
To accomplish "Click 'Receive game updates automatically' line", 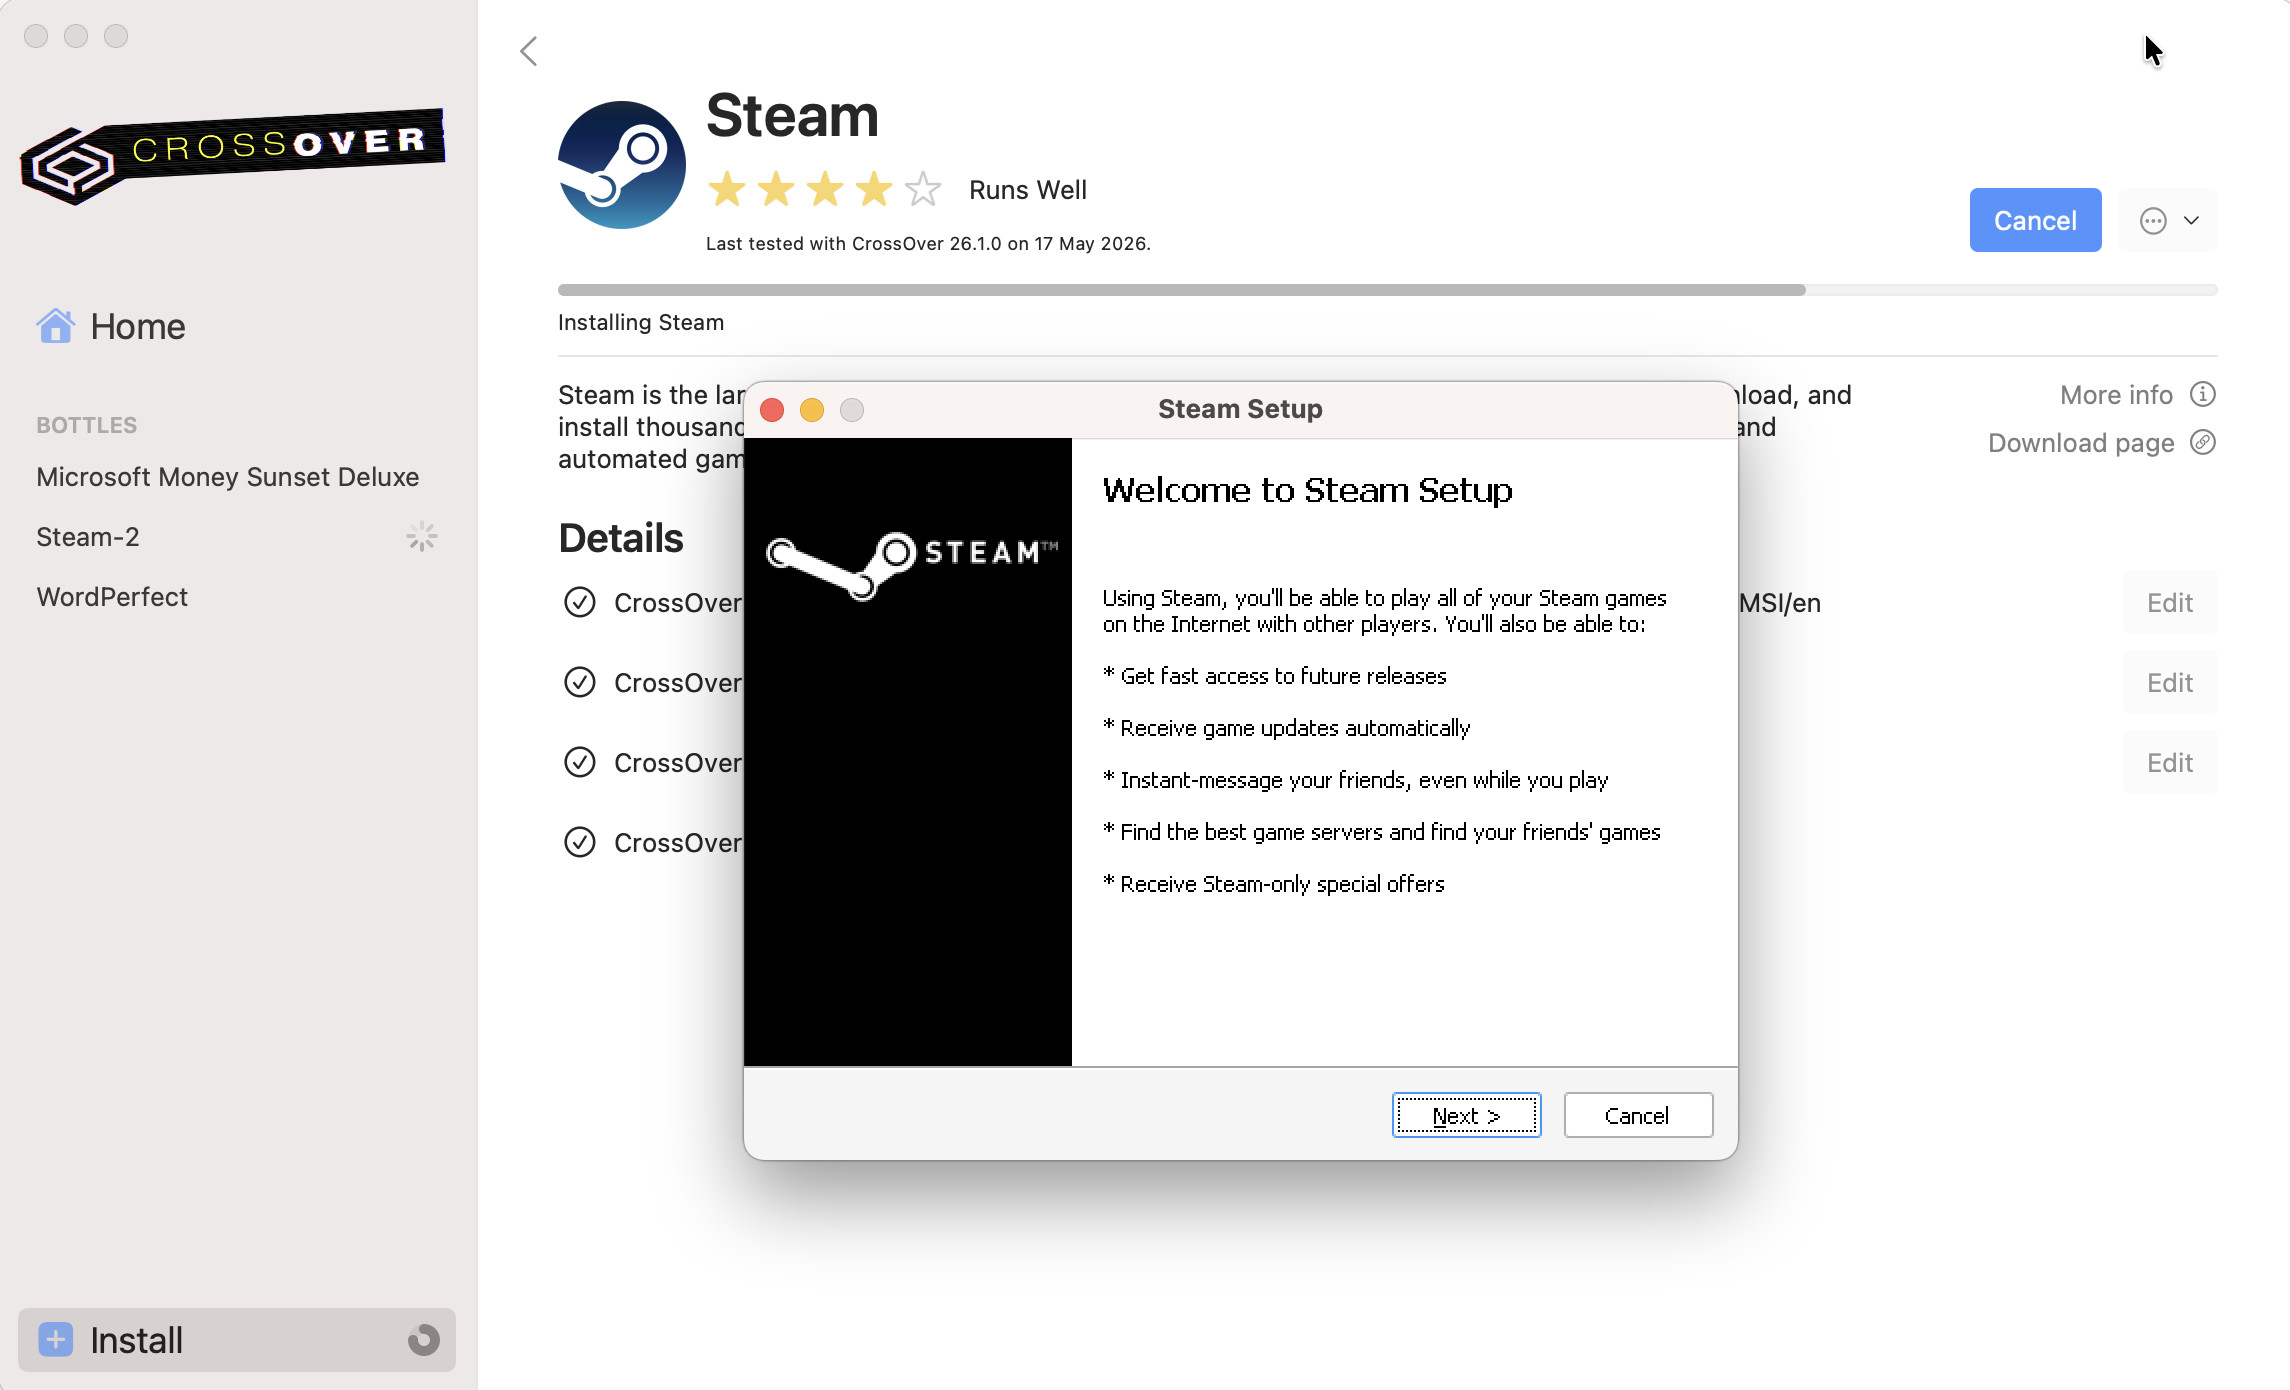I will [x=1287, y=728].
